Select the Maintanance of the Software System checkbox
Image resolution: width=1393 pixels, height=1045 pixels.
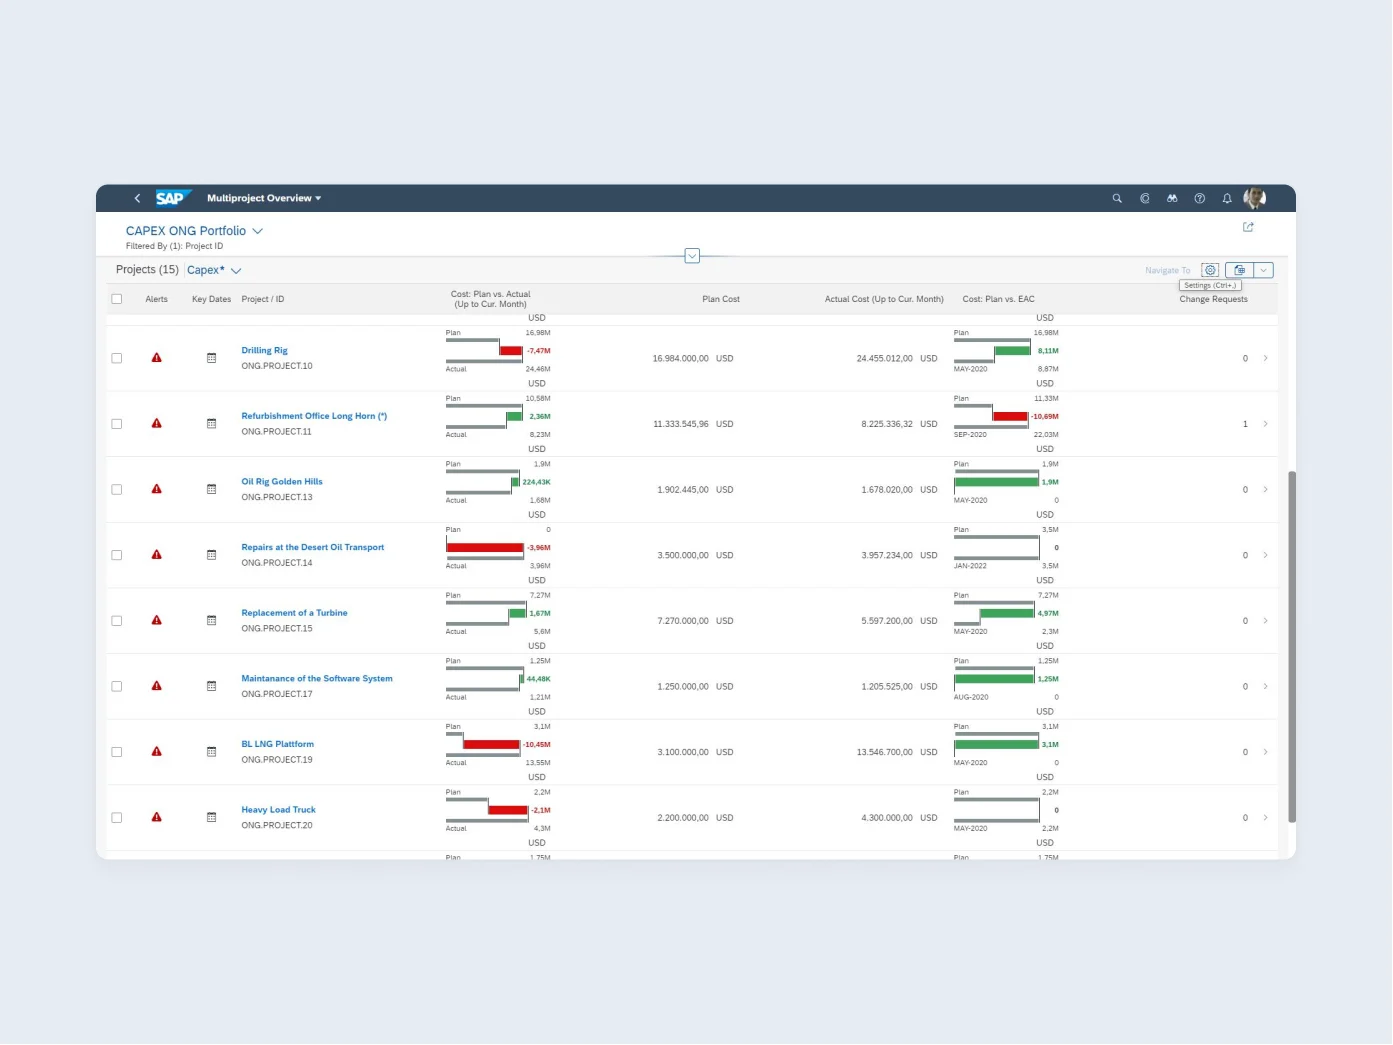[117, 686]
